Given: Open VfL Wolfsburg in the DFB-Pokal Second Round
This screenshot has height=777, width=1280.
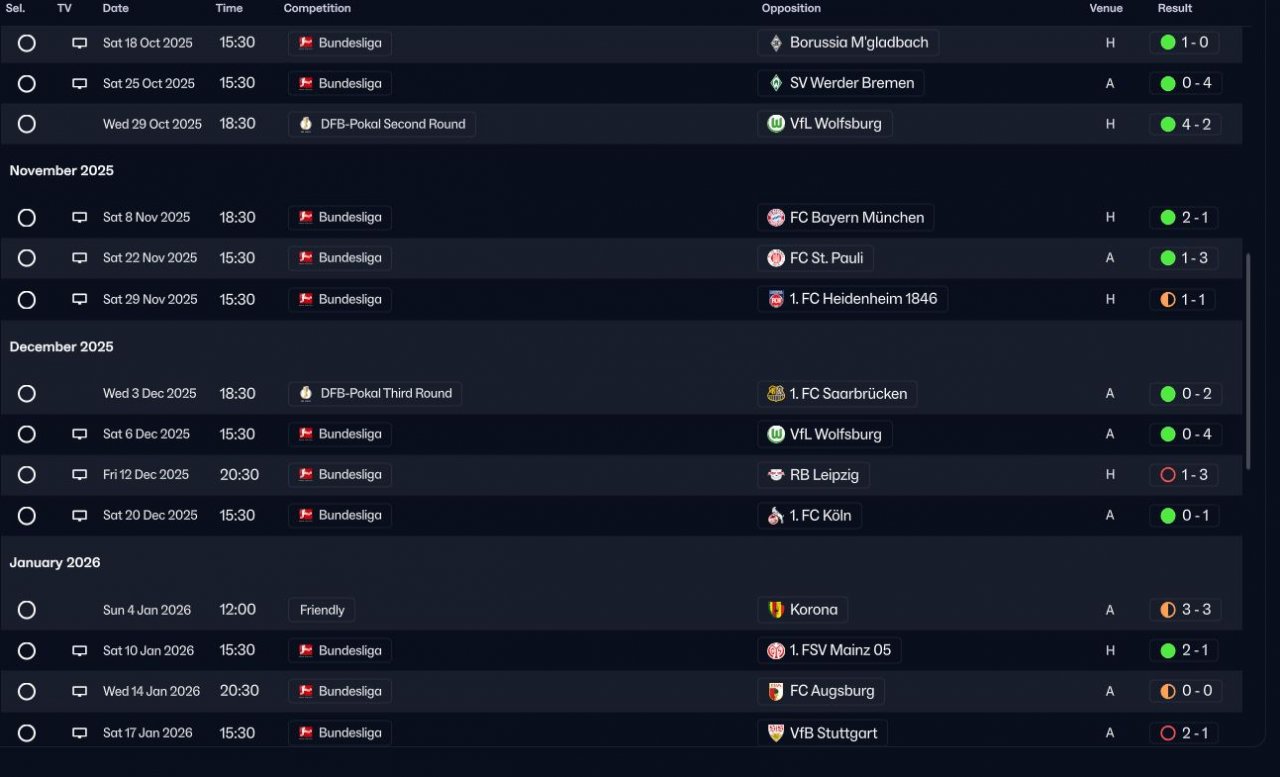Looking at the screenshot, I should click(x=825, y=124).
